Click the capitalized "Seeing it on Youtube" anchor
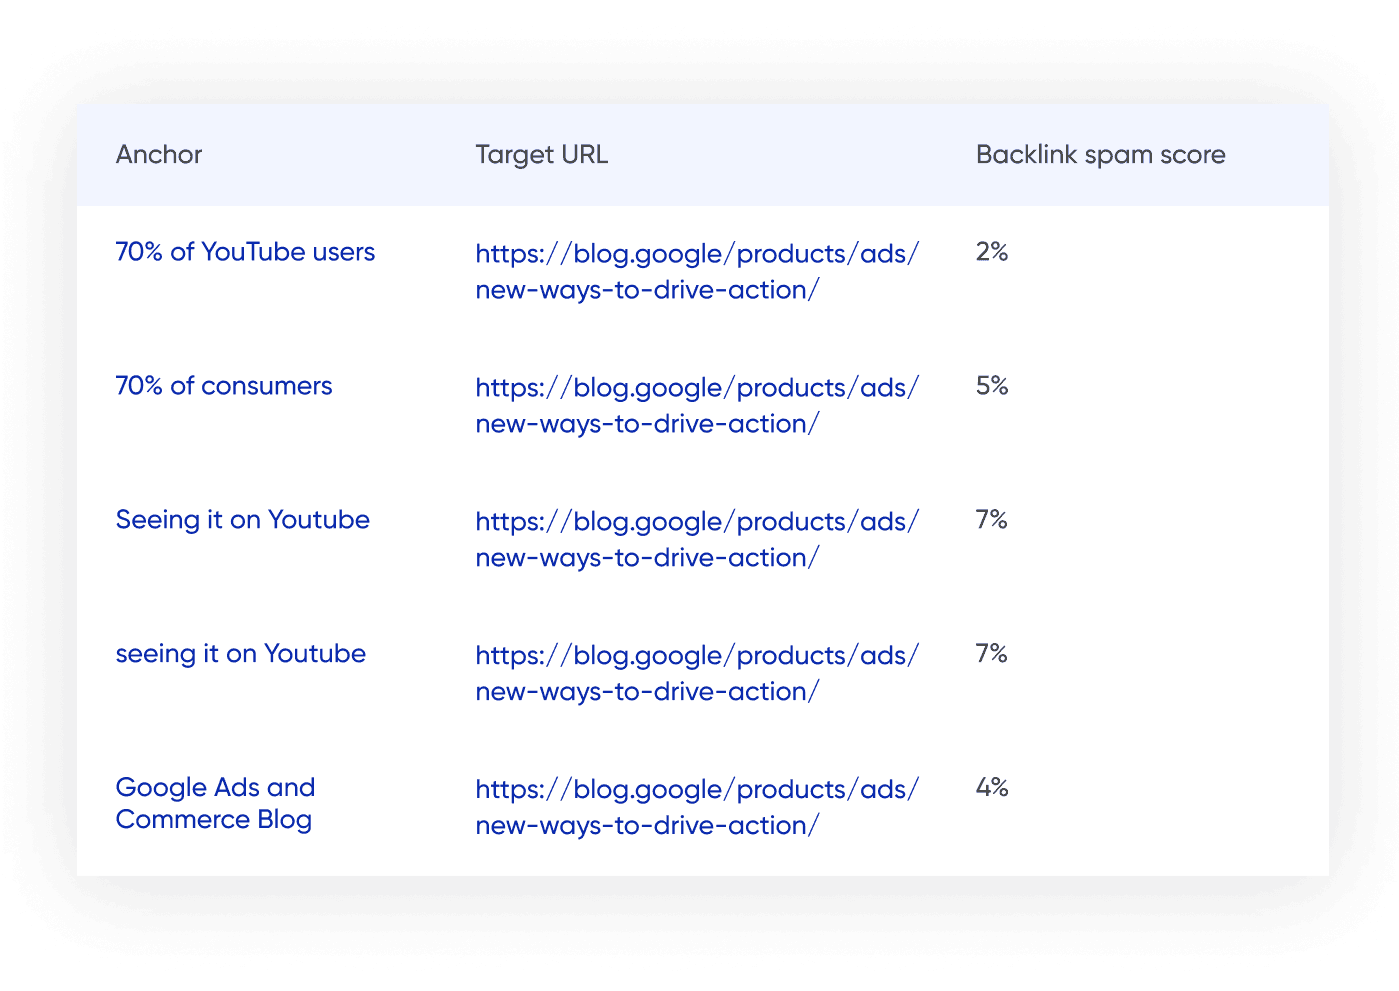Image resolution: width=1399 pixels, height=991 pixels. click(x=243, y=520)
